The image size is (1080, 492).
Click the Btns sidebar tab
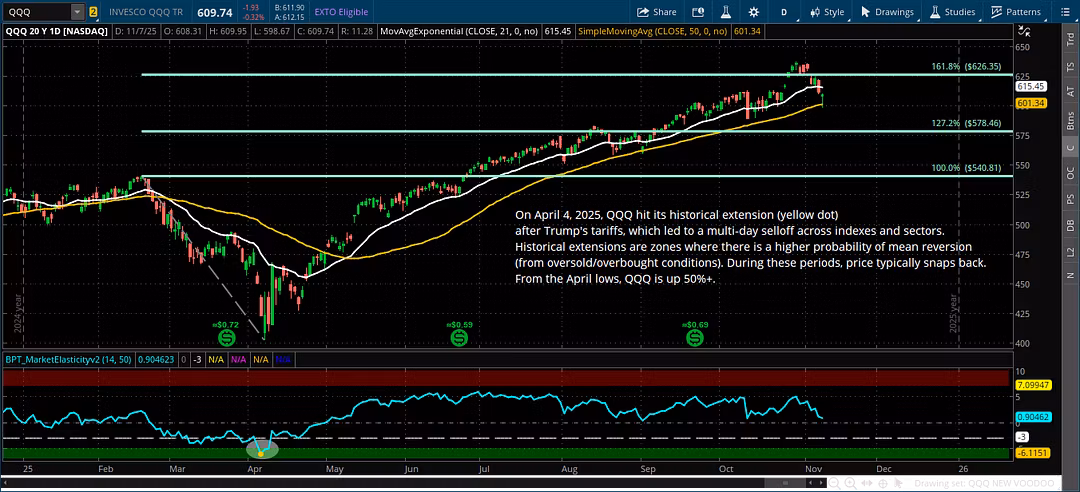tap(1070, 122)
